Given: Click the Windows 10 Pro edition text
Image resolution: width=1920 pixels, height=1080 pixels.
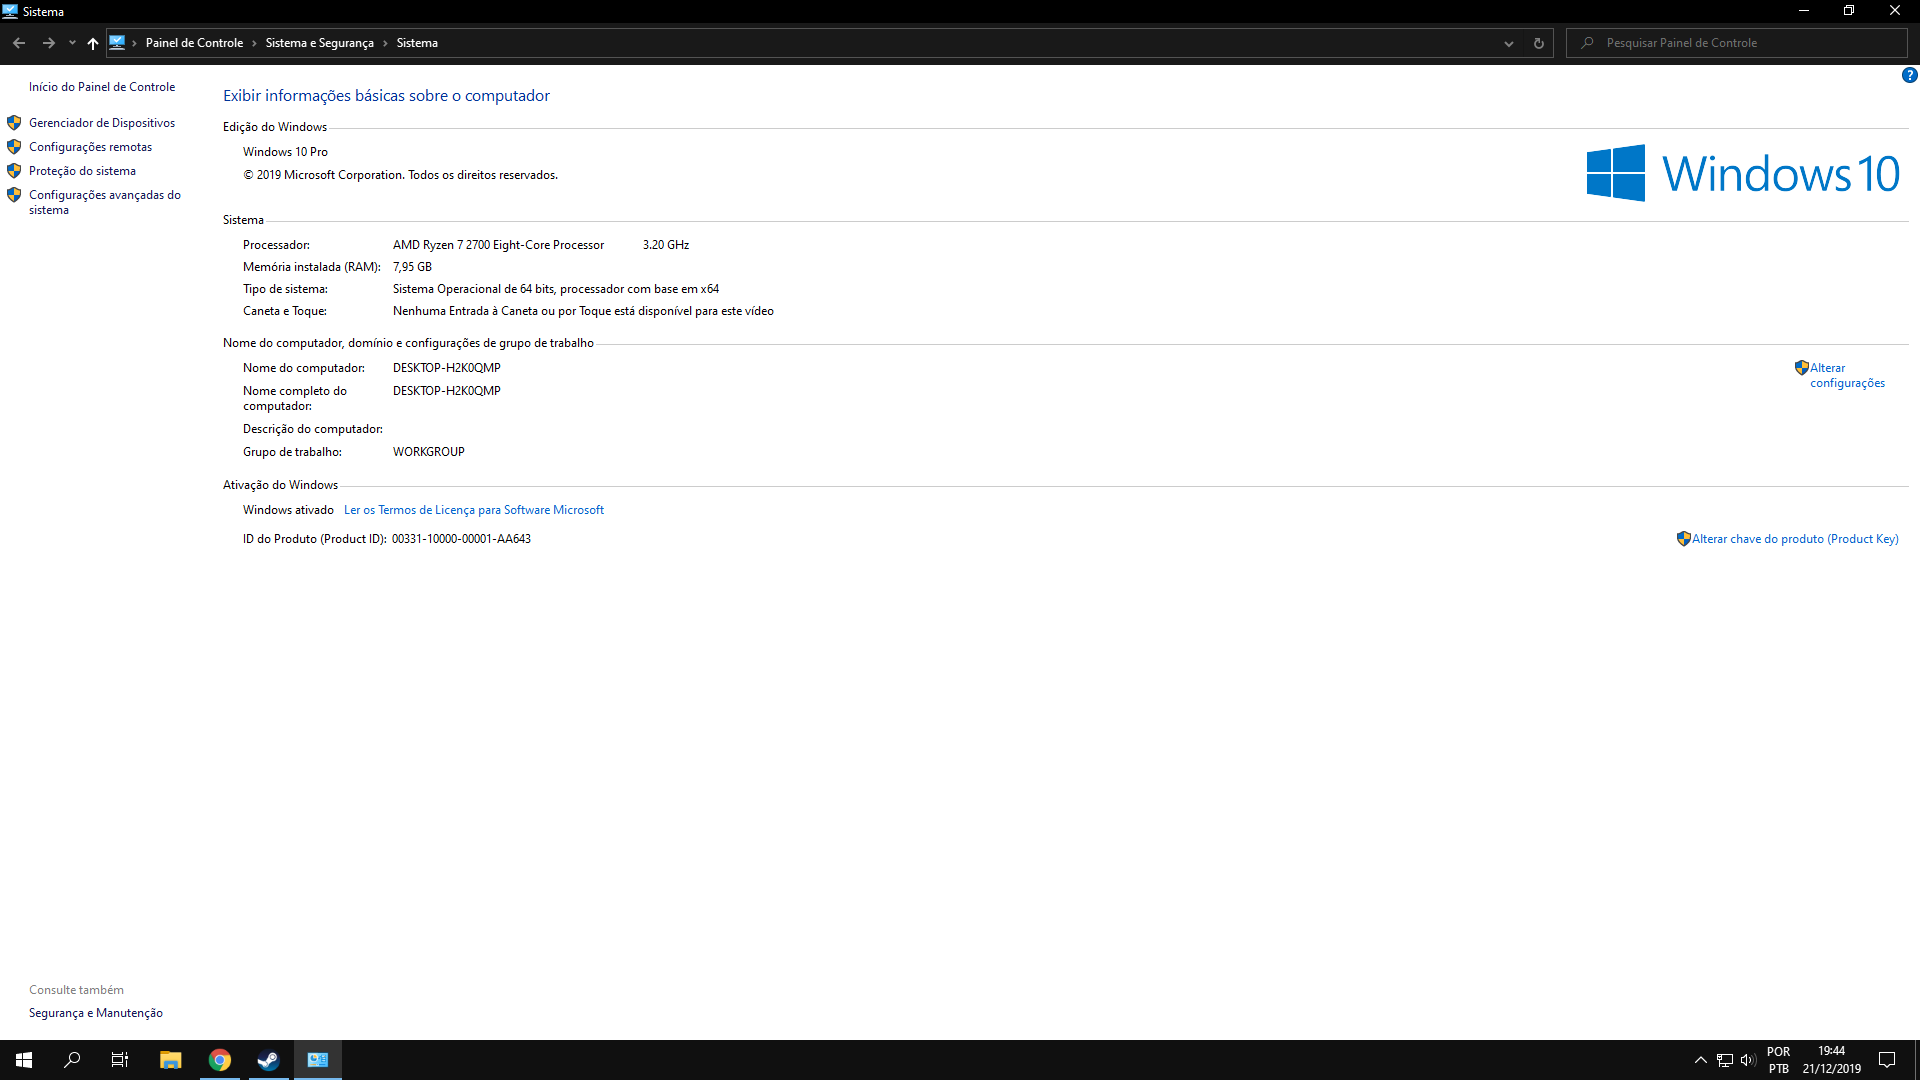Looking at the screenshot, I should tap(285, 152).
